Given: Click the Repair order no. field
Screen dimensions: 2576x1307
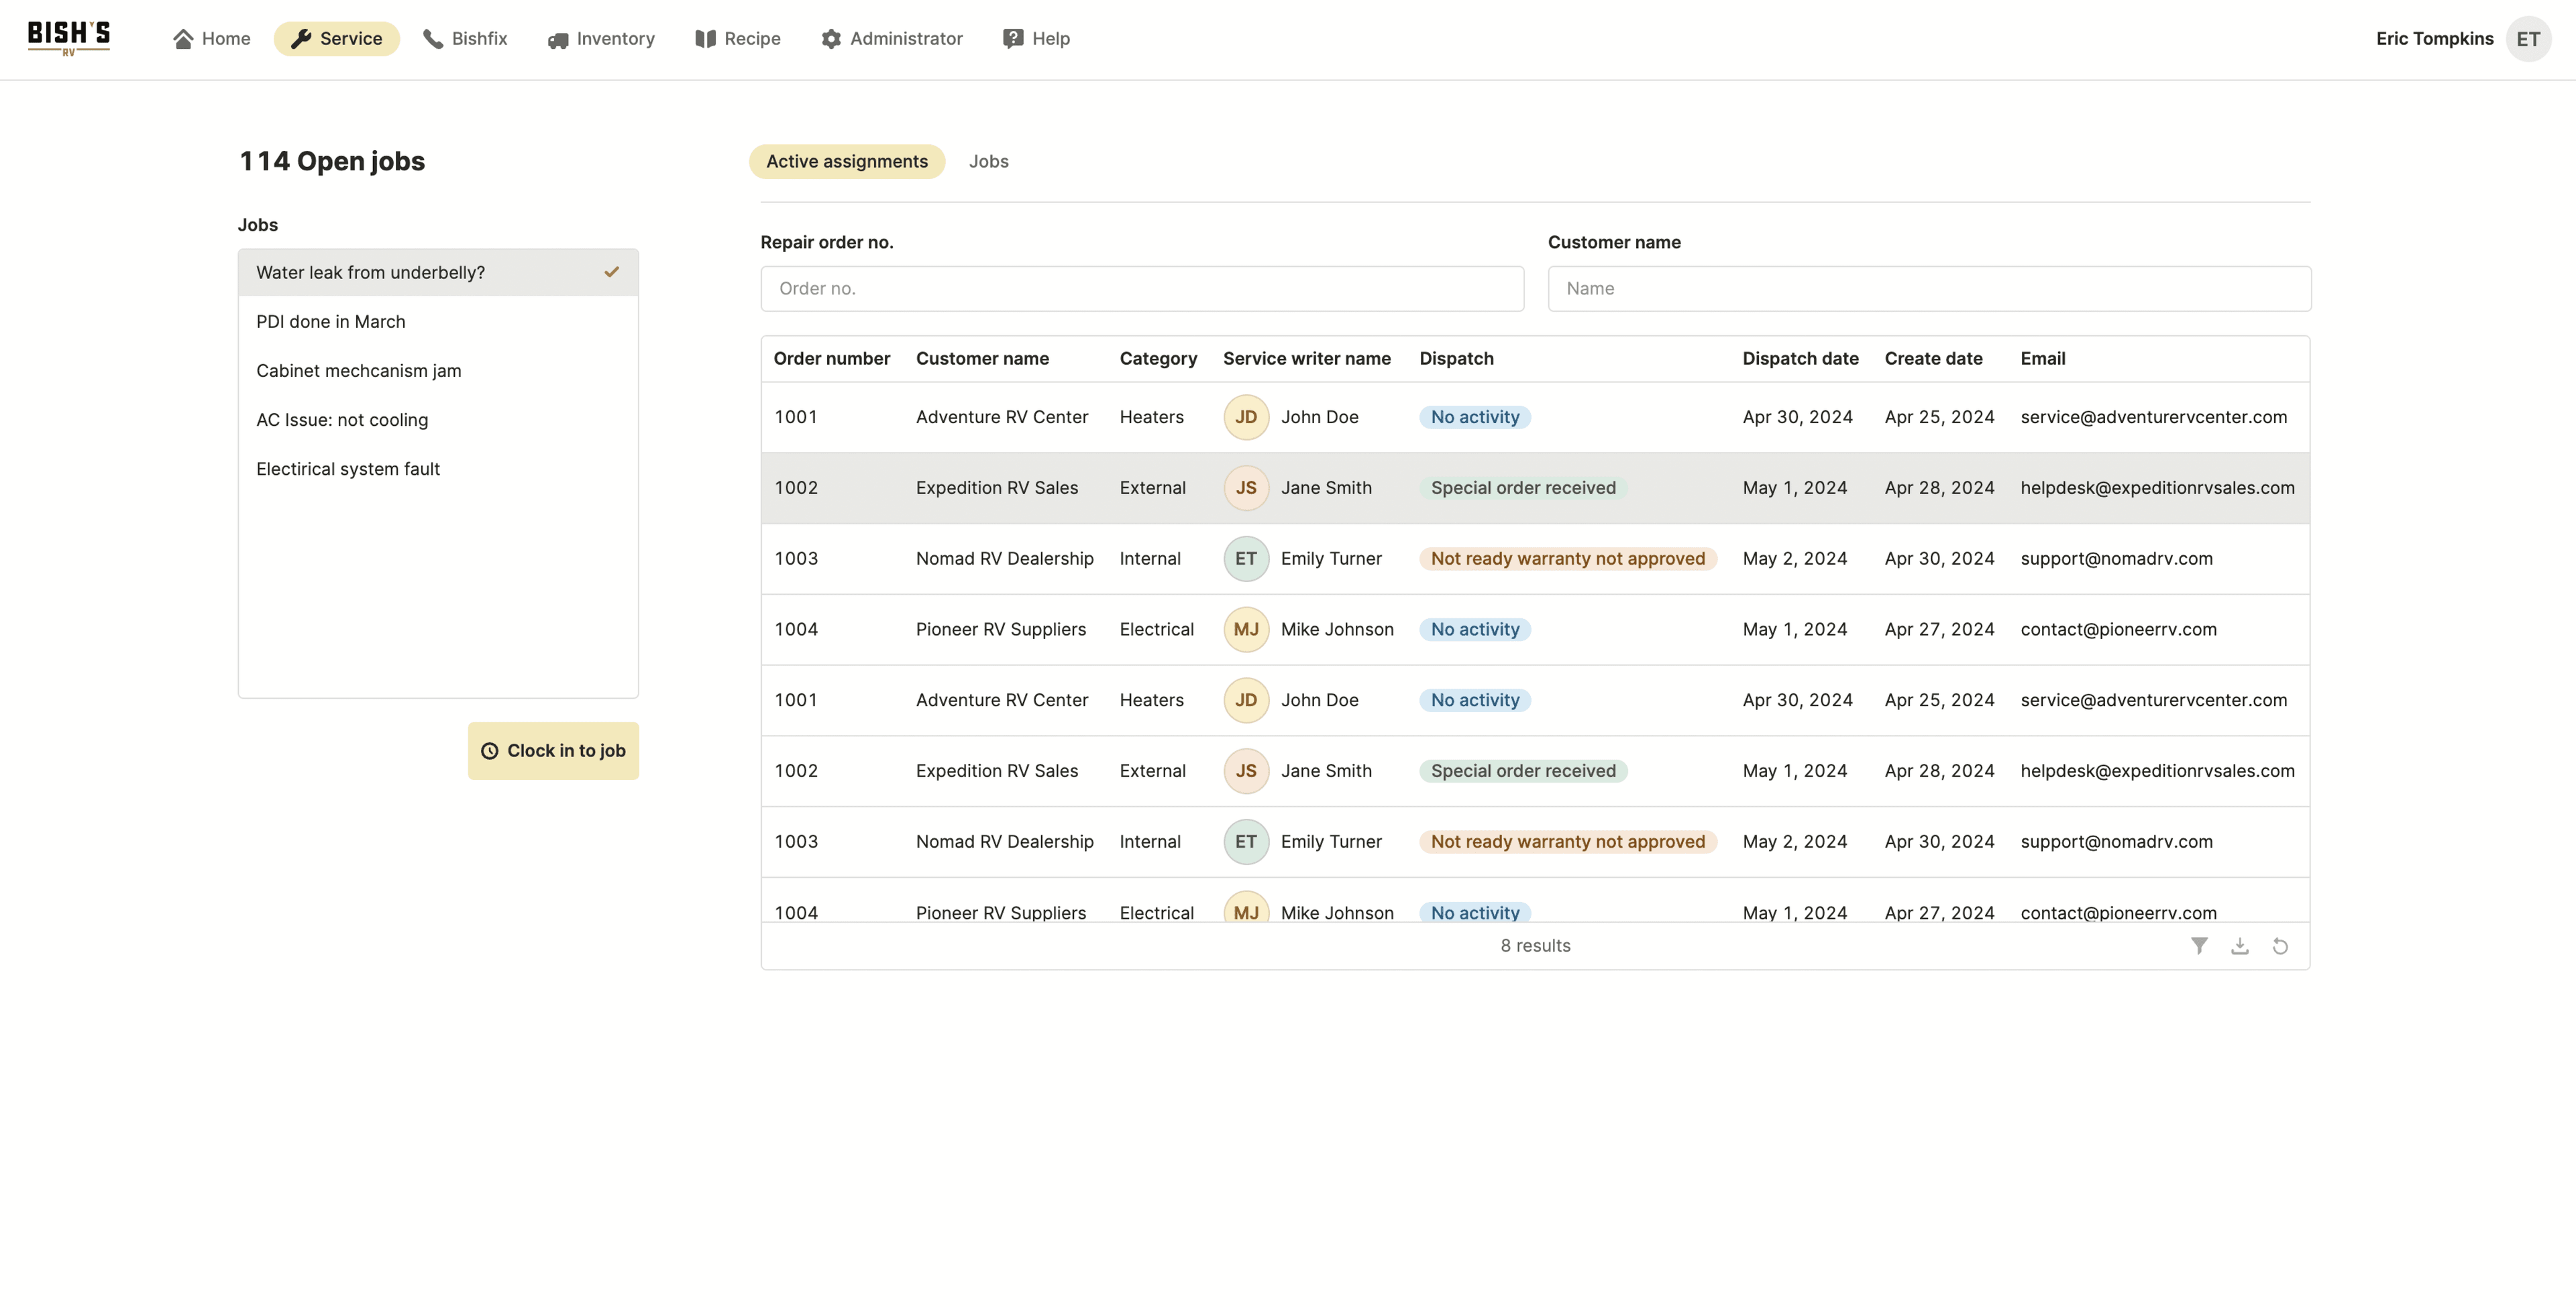Looking at the screenshot, I should 1141,288.
